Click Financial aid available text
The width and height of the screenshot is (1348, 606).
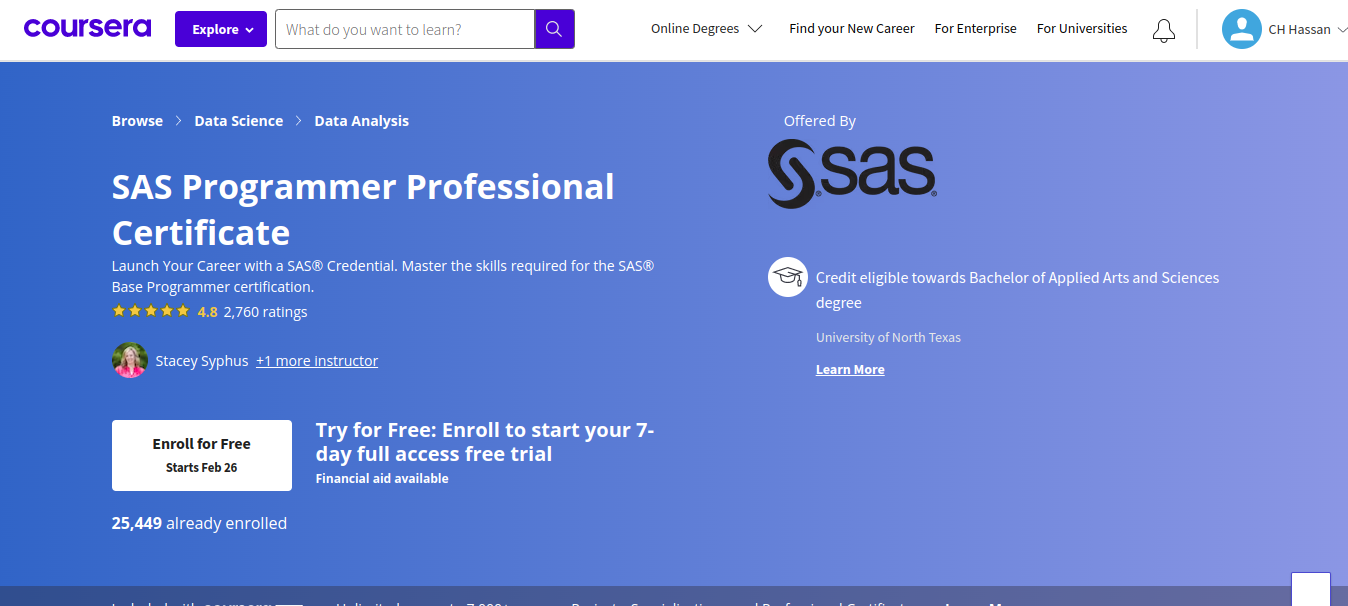point(382,479)
